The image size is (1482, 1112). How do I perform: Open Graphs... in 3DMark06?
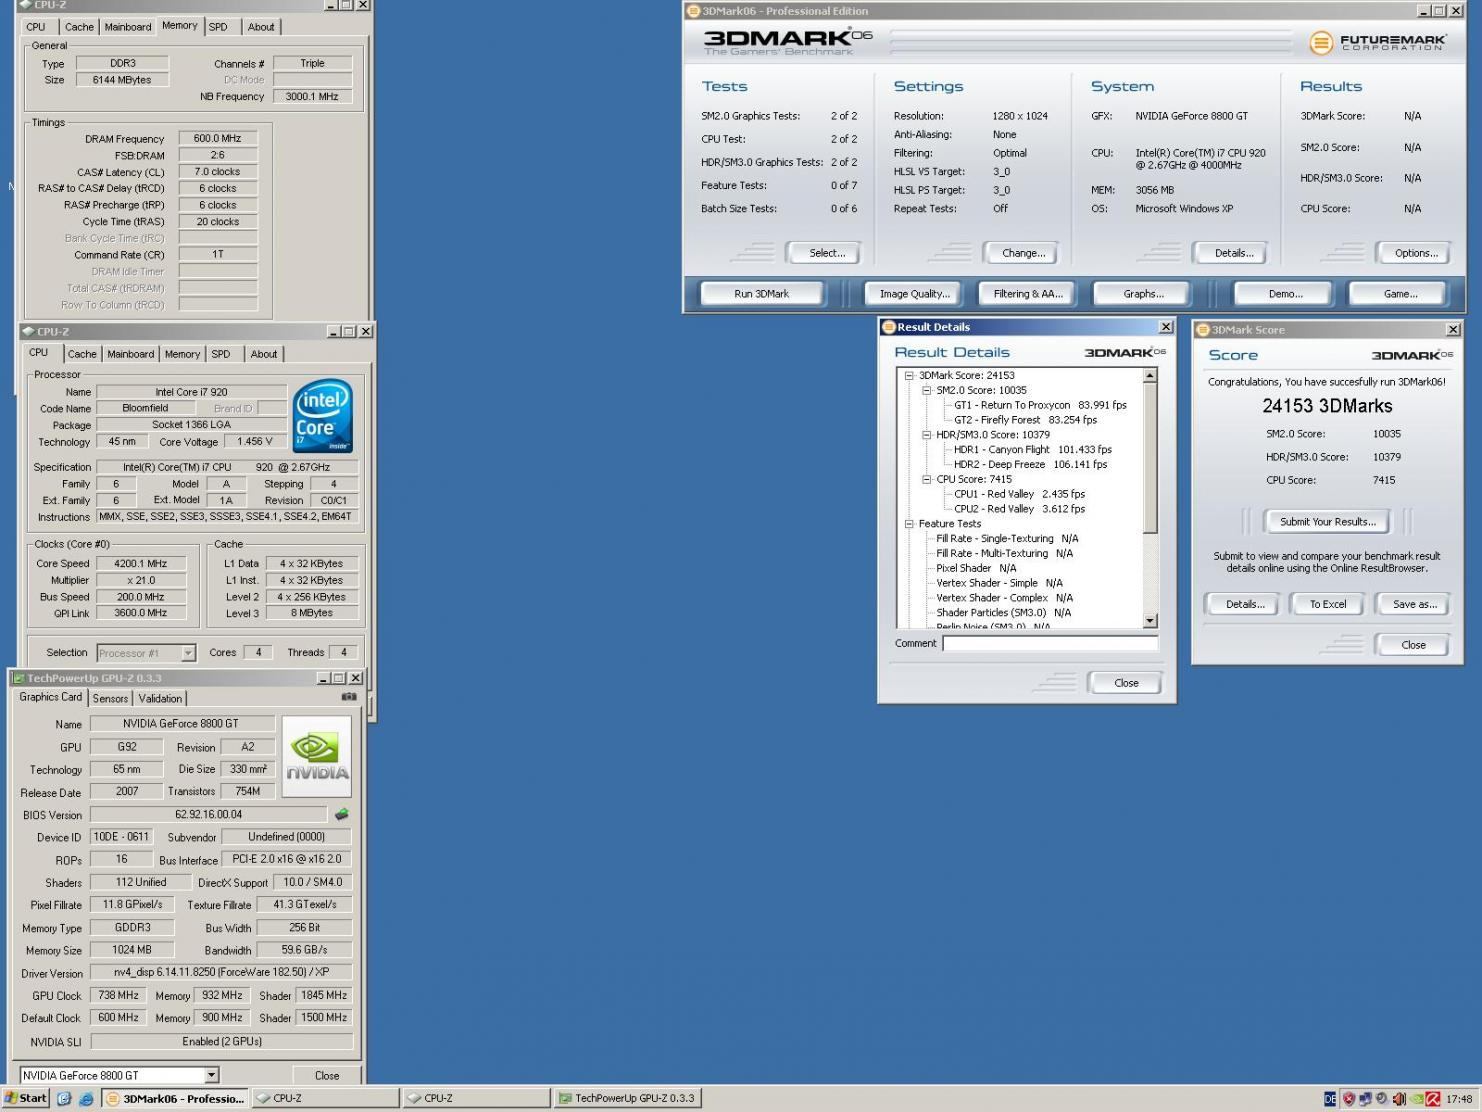[1143, 294]
